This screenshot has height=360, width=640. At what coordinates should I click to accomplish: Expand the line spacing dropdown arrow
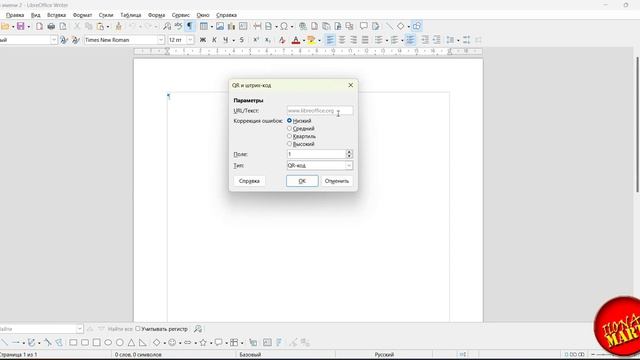(x=458, y=40)
